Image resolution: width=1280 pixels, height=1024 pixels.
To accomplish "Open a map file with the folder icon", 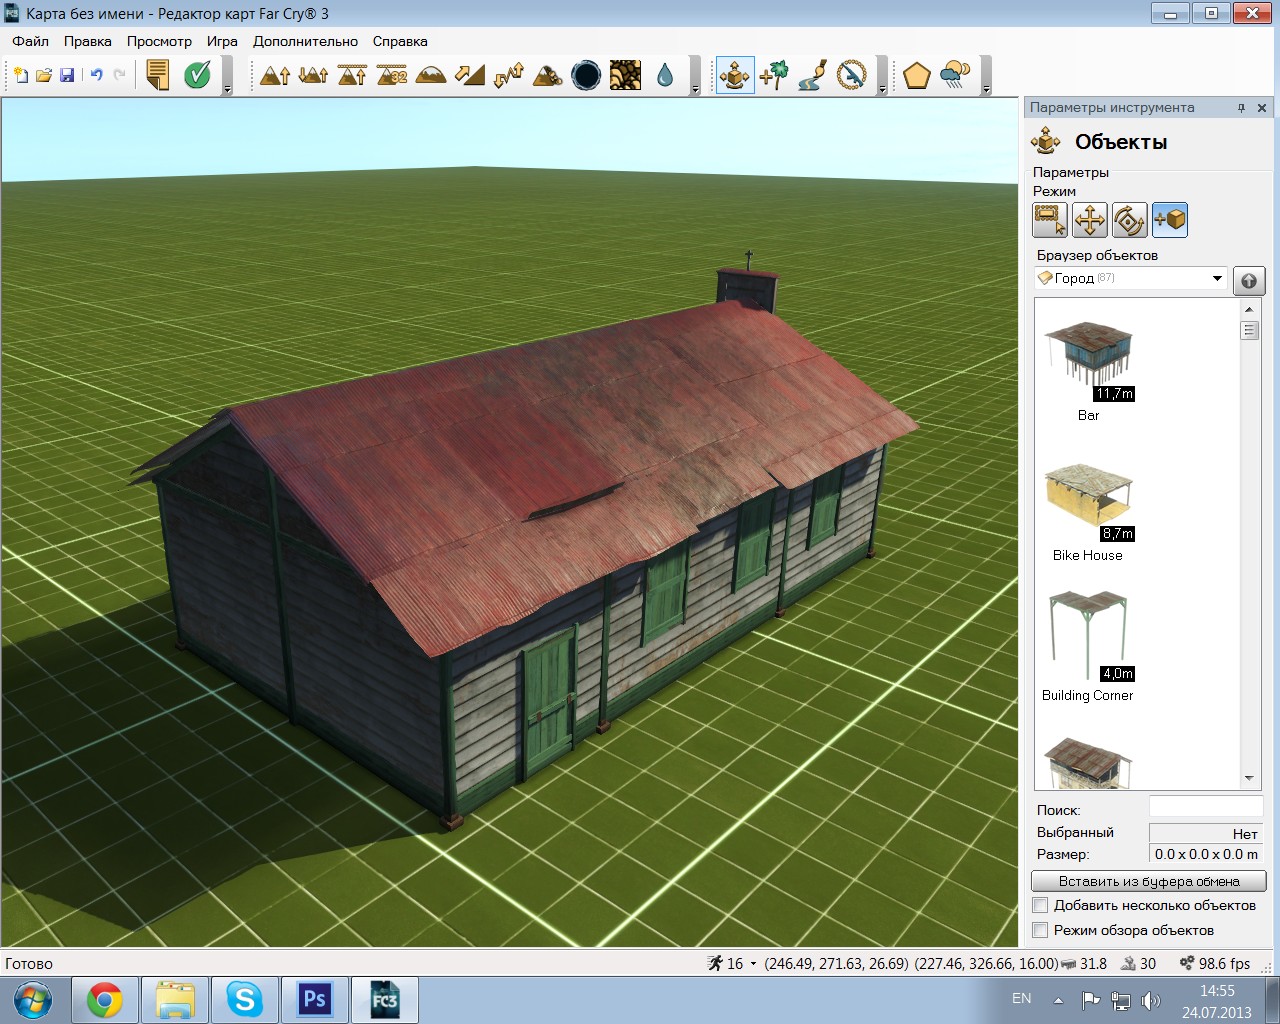I will click(44, 75).
